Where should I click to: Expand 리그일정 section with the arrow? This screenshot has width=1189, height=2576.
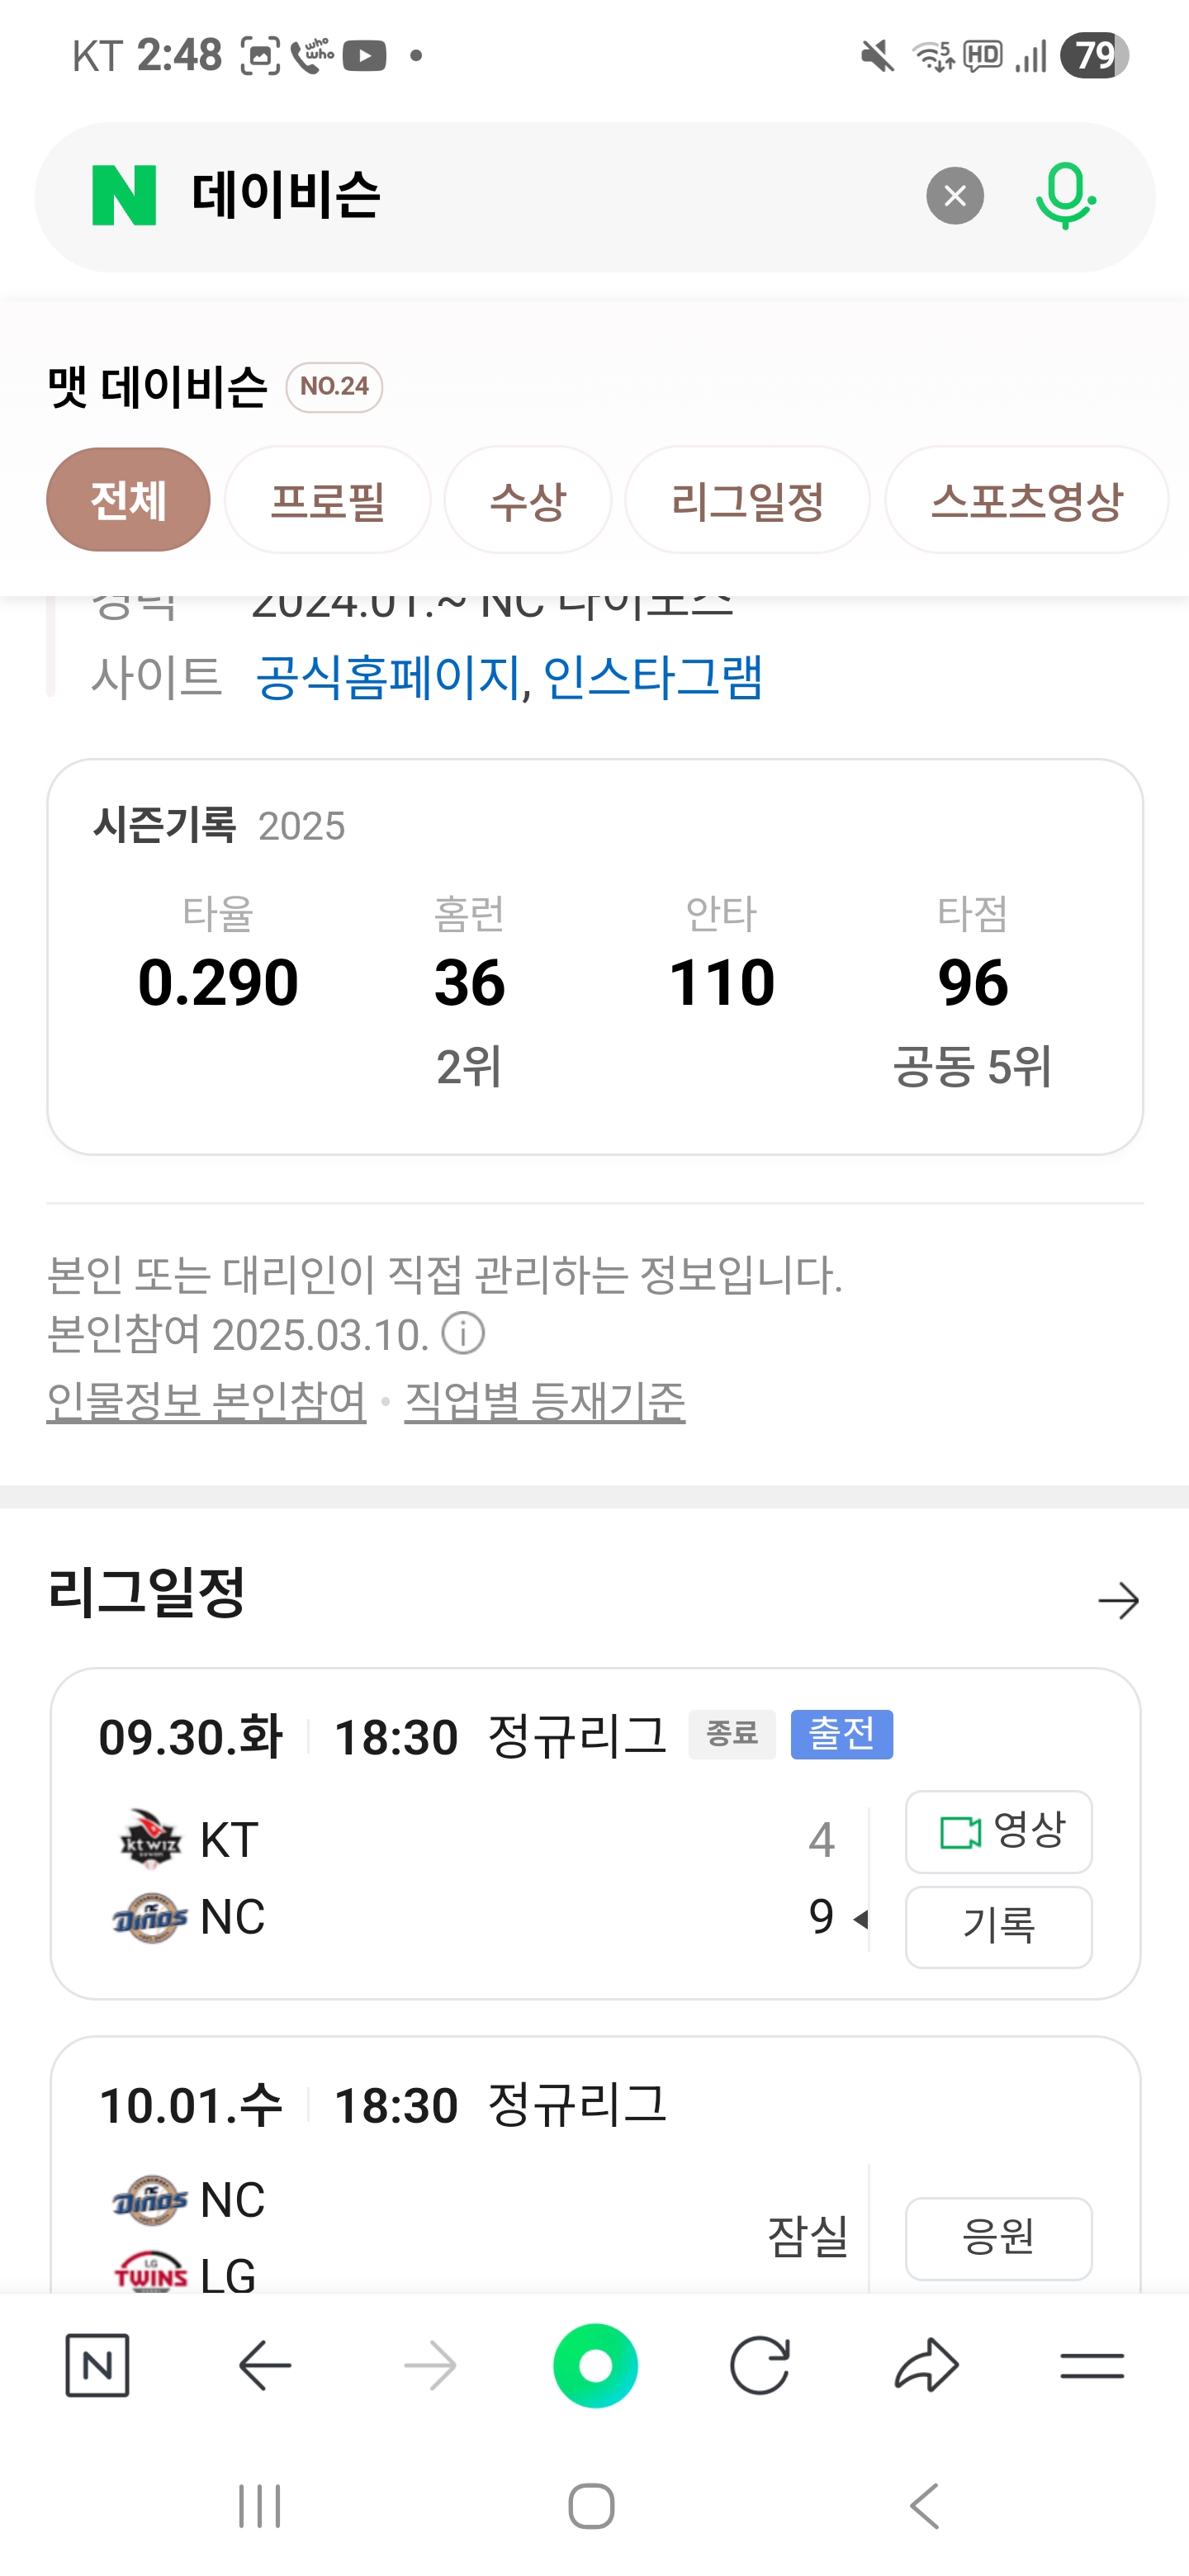coord(1118,1601)
